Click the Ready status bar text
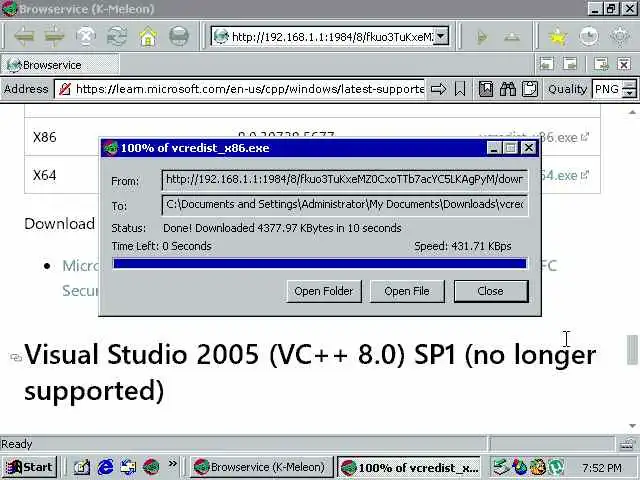The image size is (640, 480). click(x=17, y=444)
